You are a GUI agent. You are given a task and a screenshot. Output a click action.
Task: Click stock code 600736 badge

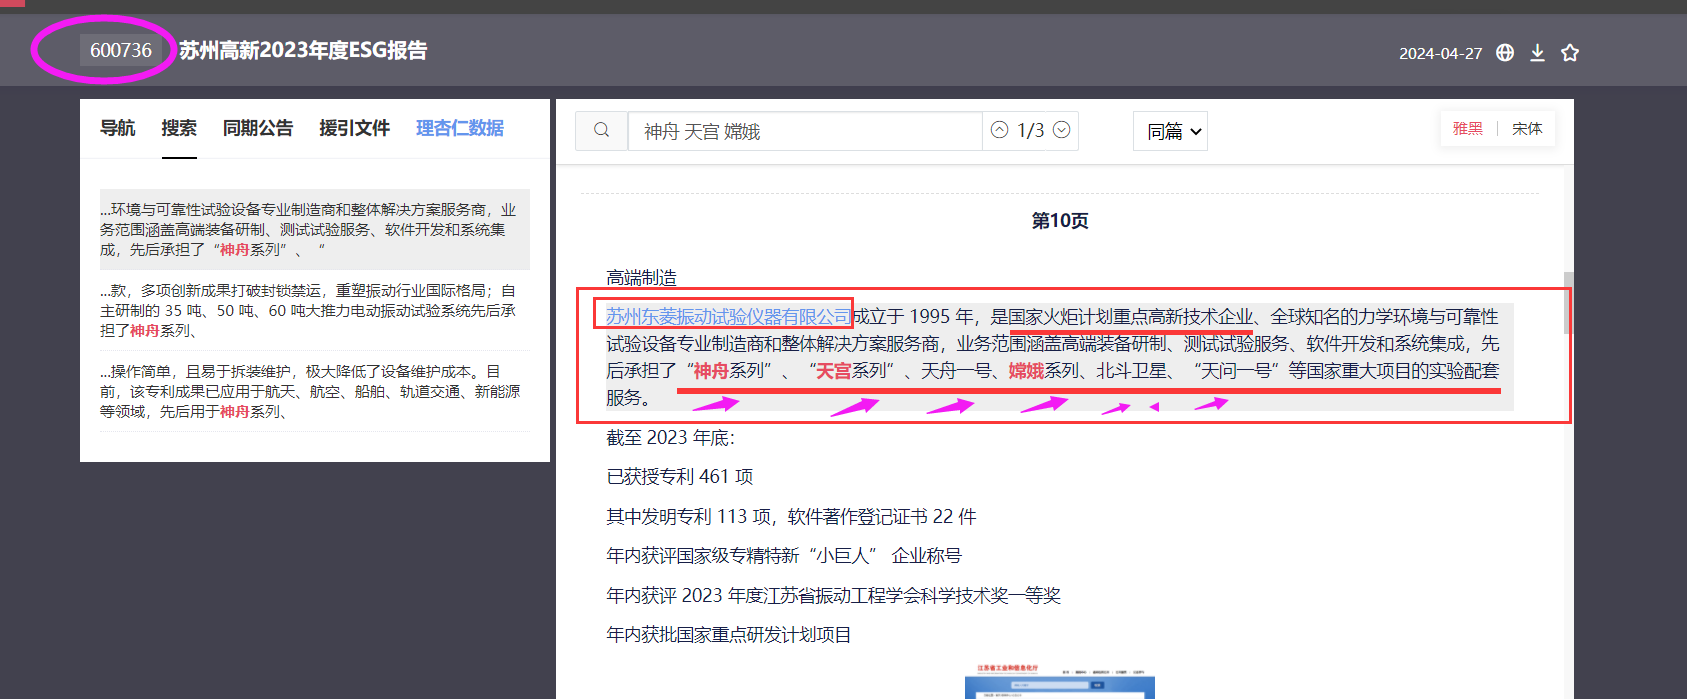121,50
